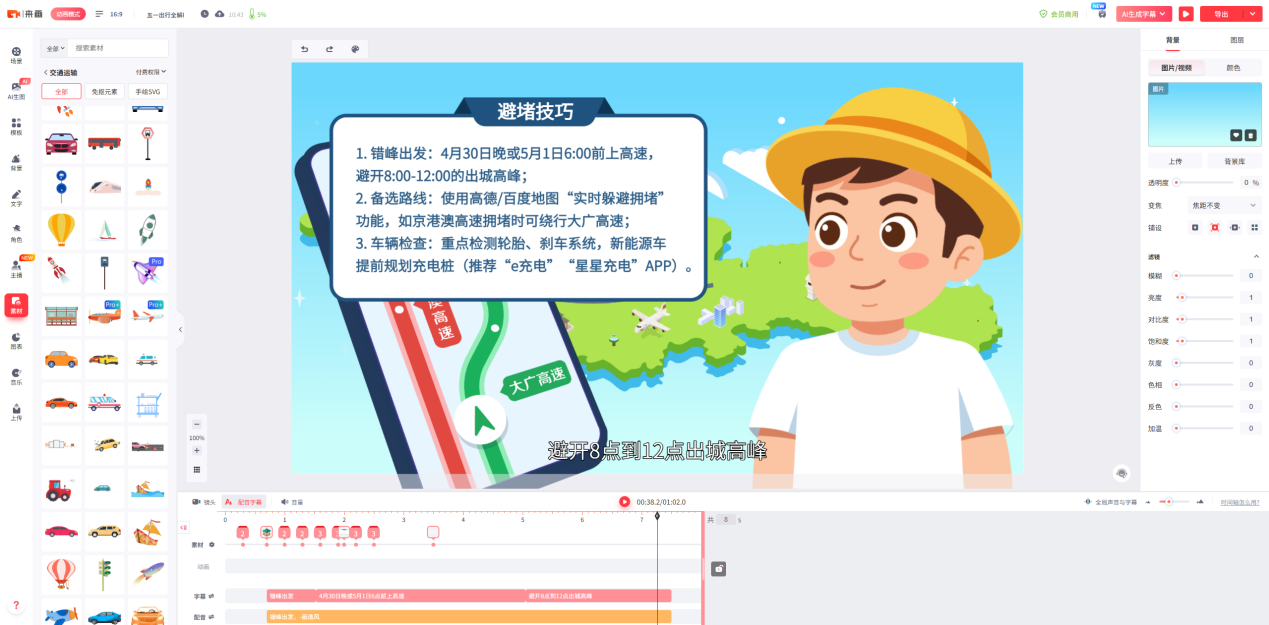Open the 配音字幕 timeline tab

[245, 502]
